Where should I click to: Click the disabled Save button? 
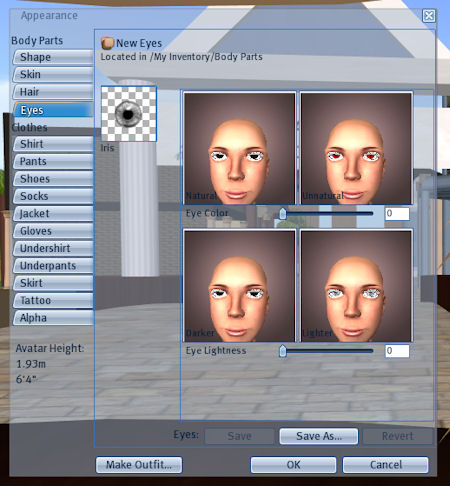click(239, 436)
